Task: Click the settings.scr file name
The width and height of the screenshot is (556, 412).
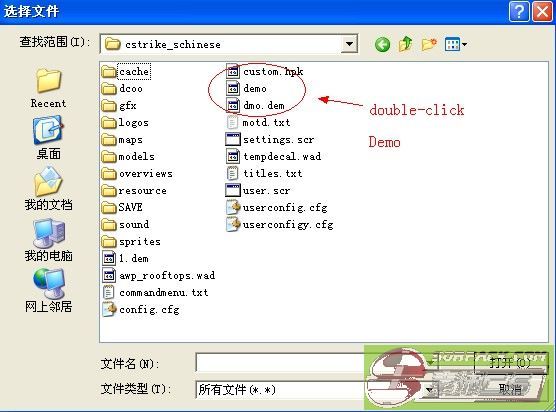Action: pos(278,140)
